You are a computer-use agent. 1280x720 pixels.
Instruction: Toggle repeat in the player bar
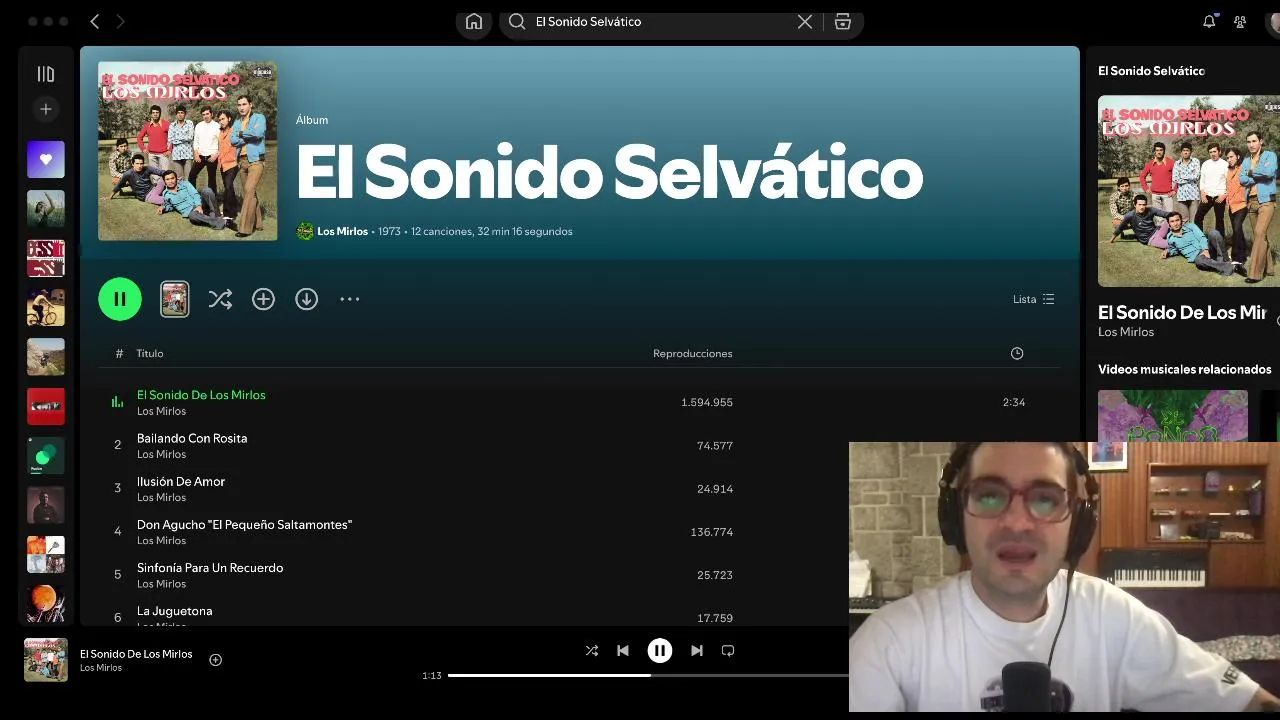tap(728, 650)
